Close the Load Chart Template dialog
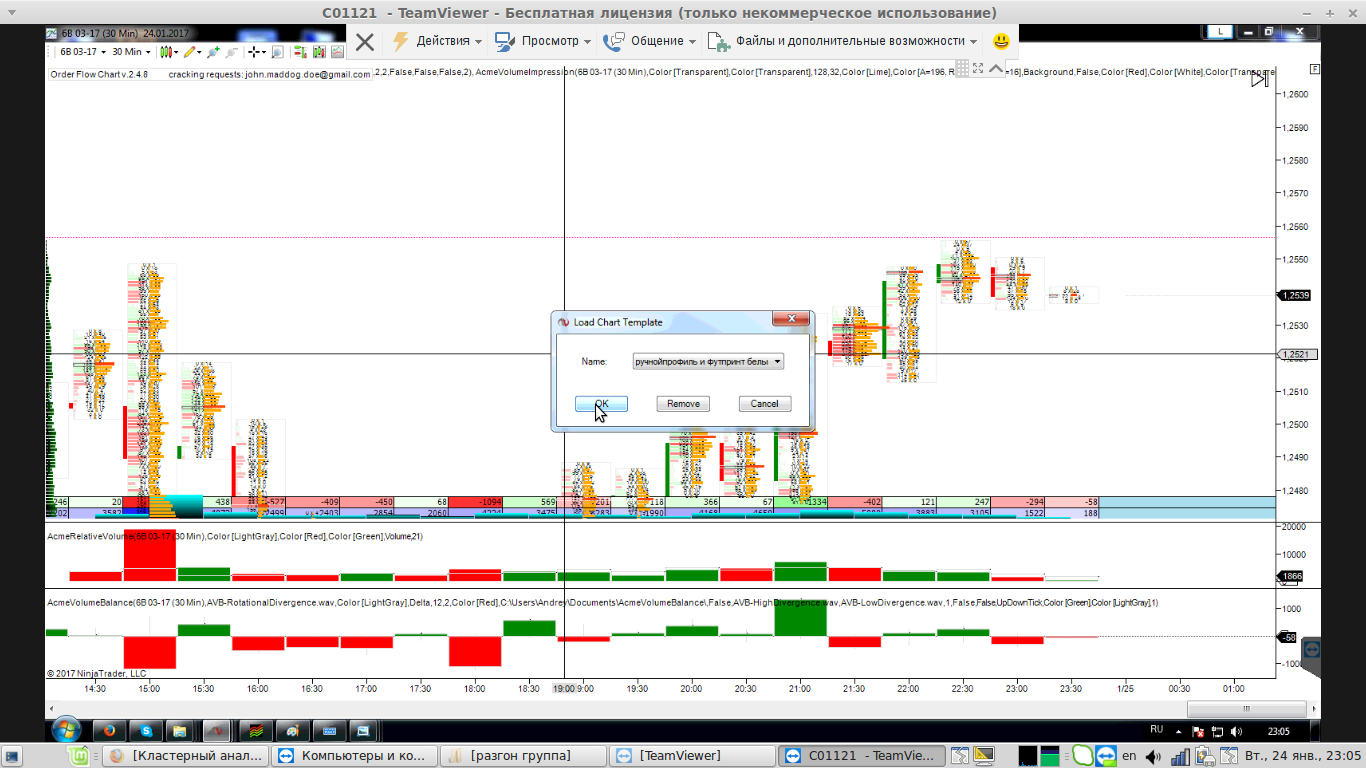The image size is (1366, 768). tap(790, 319)
